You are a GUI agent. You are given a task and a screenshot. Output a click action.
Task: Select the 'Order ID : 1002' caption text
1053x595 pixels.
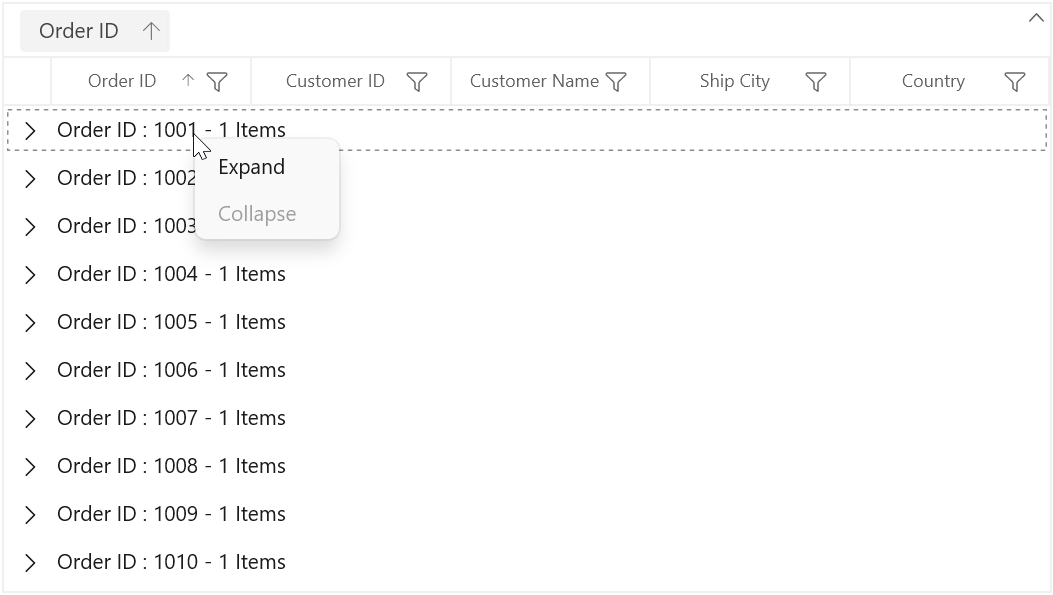(x=127, y=178)
